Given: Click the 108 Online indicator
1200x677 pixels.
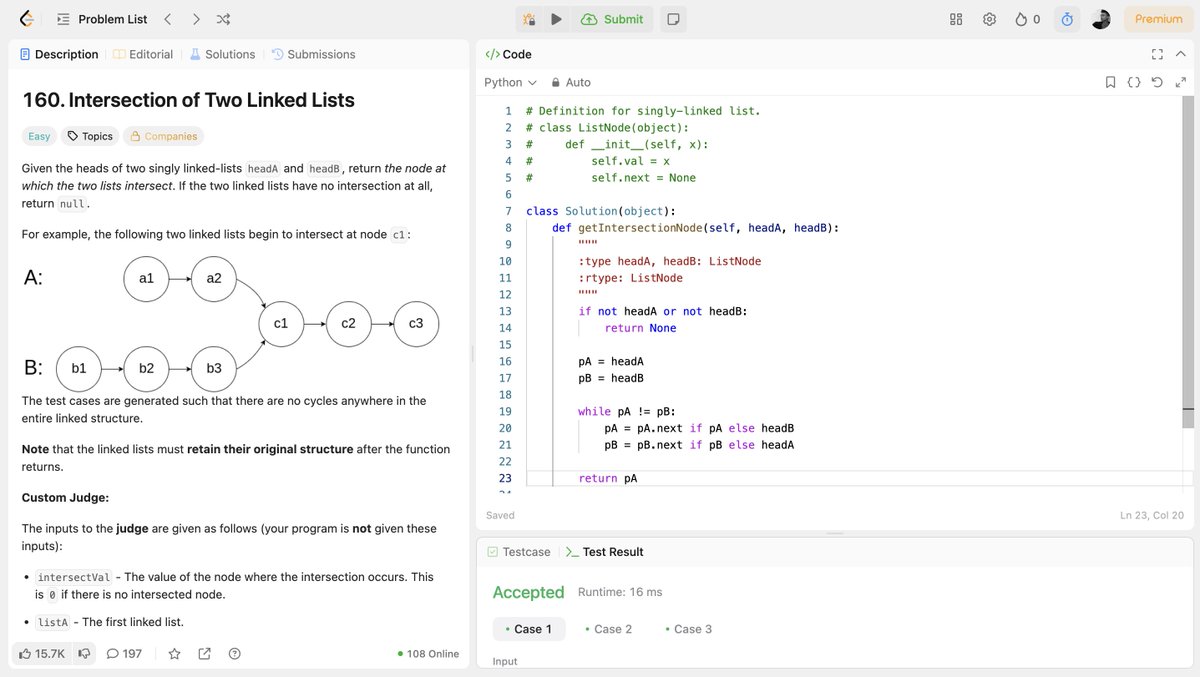Looking at the screenshot, I should [428, 654].
